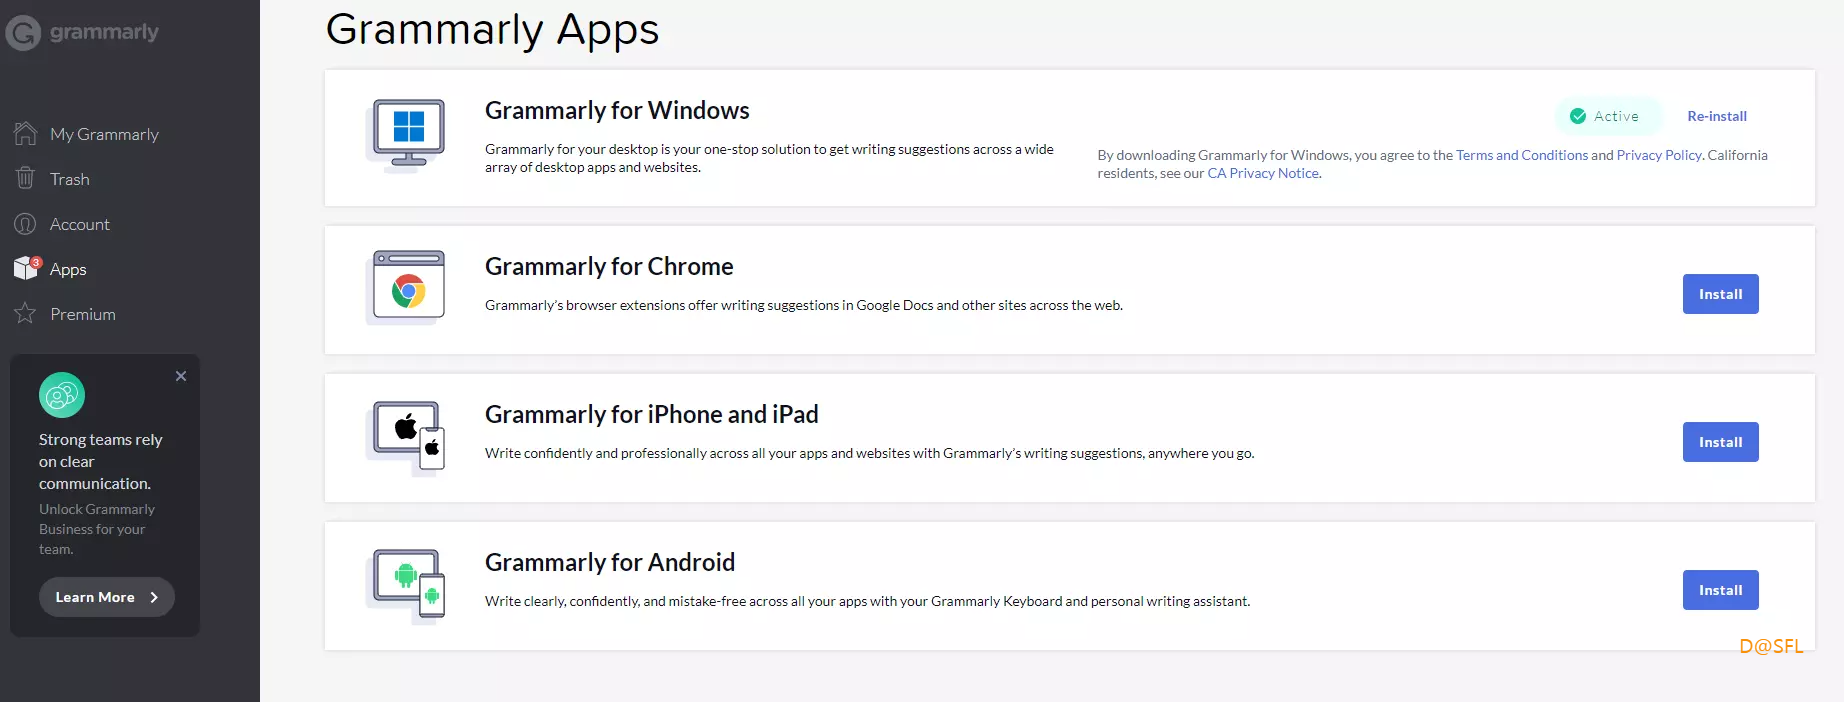Click 'Strong teams rely on clear communication' text
Screen dimensions: 1844x702
(100, 461)
